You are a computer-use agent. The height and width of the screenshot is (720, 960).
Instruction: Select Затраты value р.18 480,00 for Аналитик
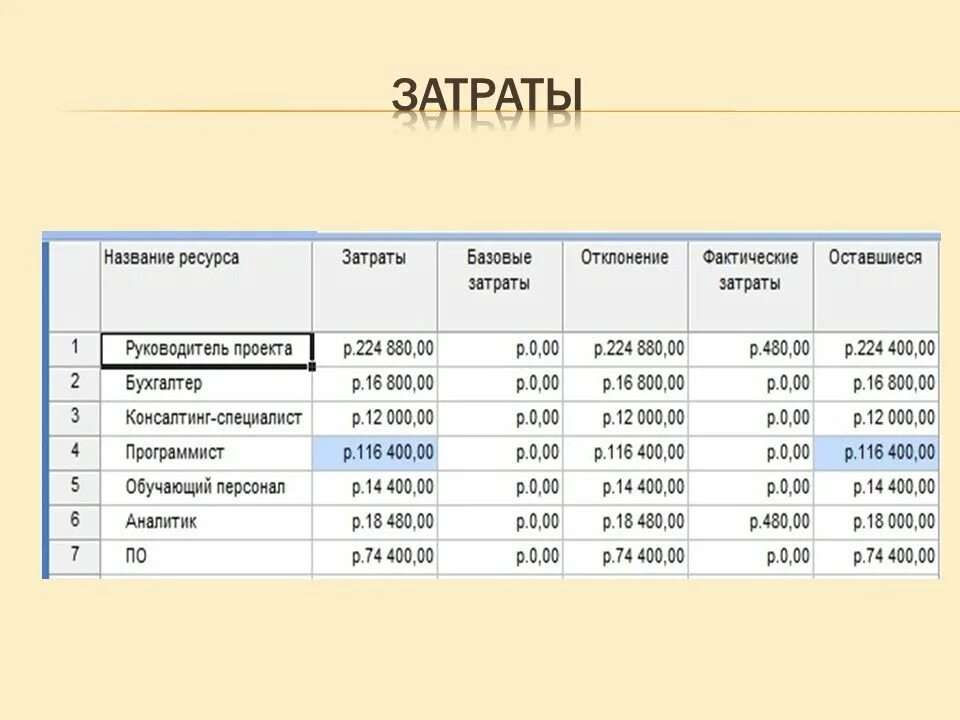pyautogui.click(x=375, y=522)
